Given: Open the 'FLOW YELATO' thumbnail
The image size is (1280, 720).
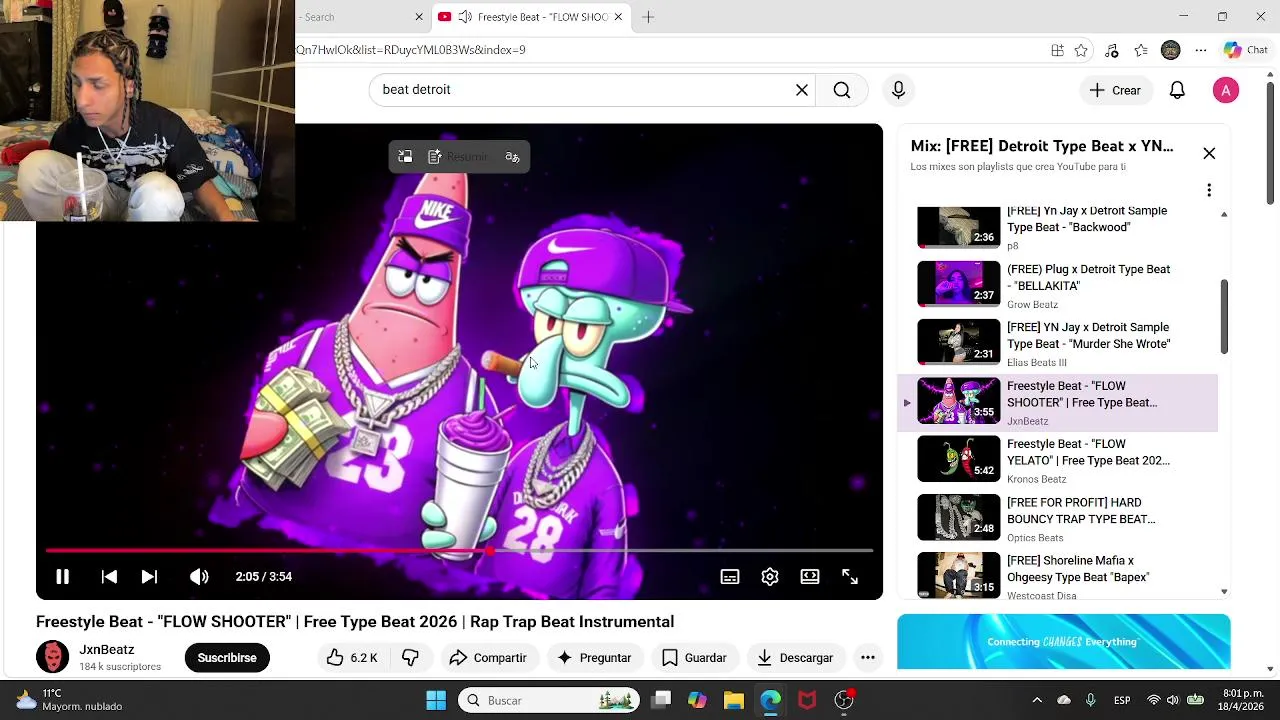Looking at the screenshot, I should coord(959,459).
